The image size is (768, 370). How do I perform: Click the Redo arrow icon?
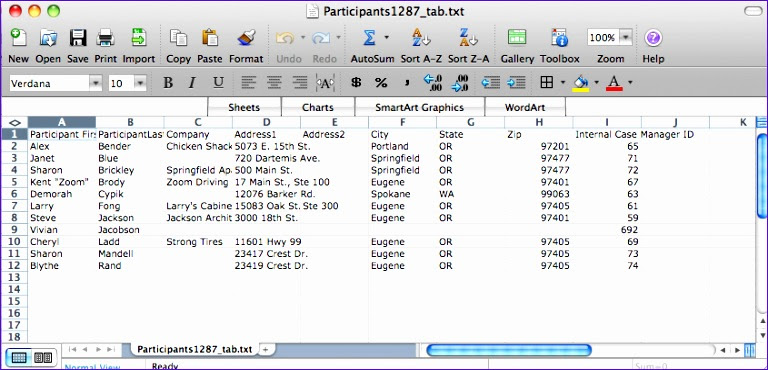(x=320, y=38)
